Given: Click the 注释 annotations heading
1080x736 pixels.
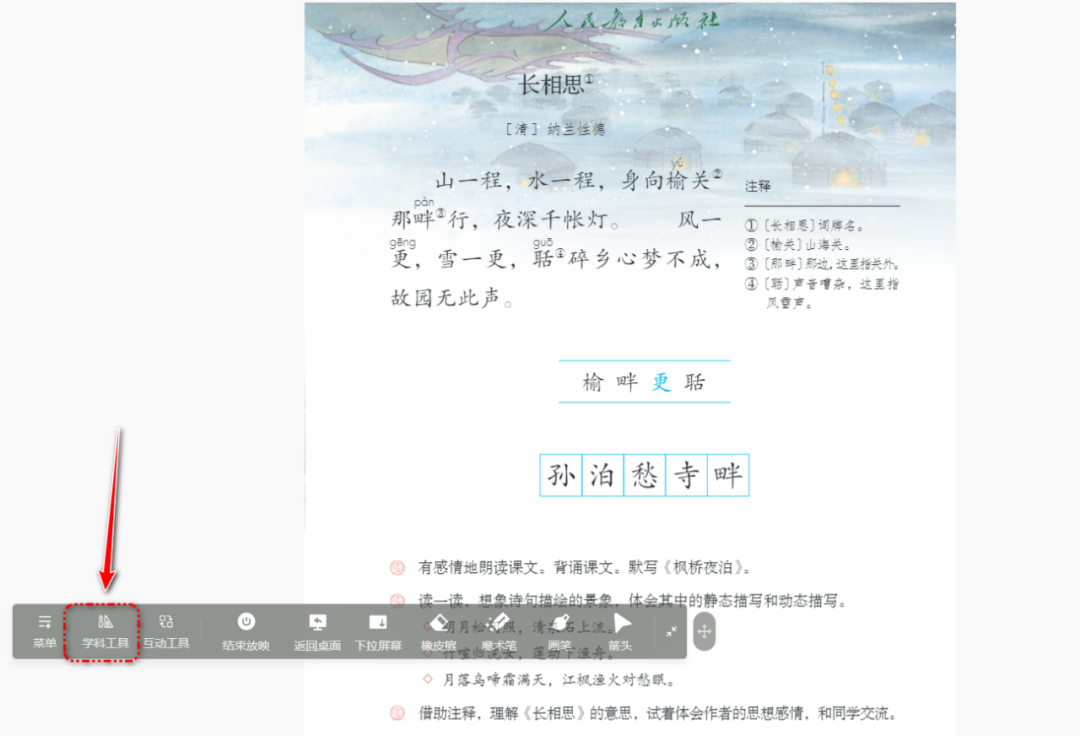Looking at the screenshot, I should (x=756, y=185).
